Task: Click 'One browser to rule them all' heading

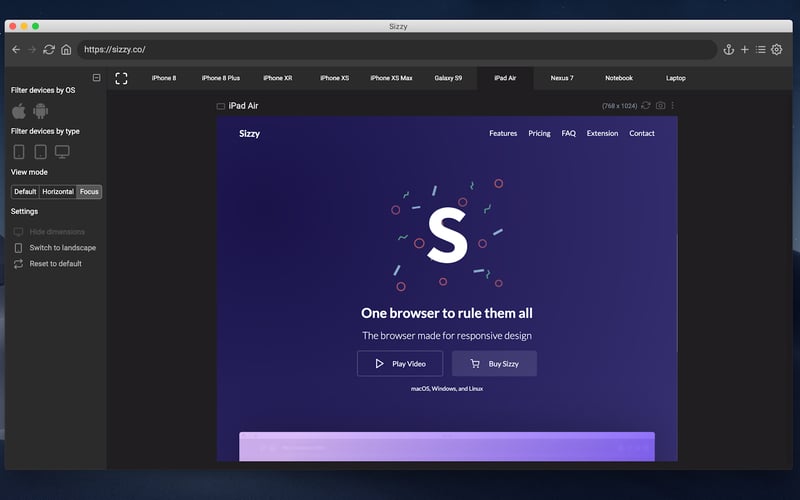Action: click(447, 313)
